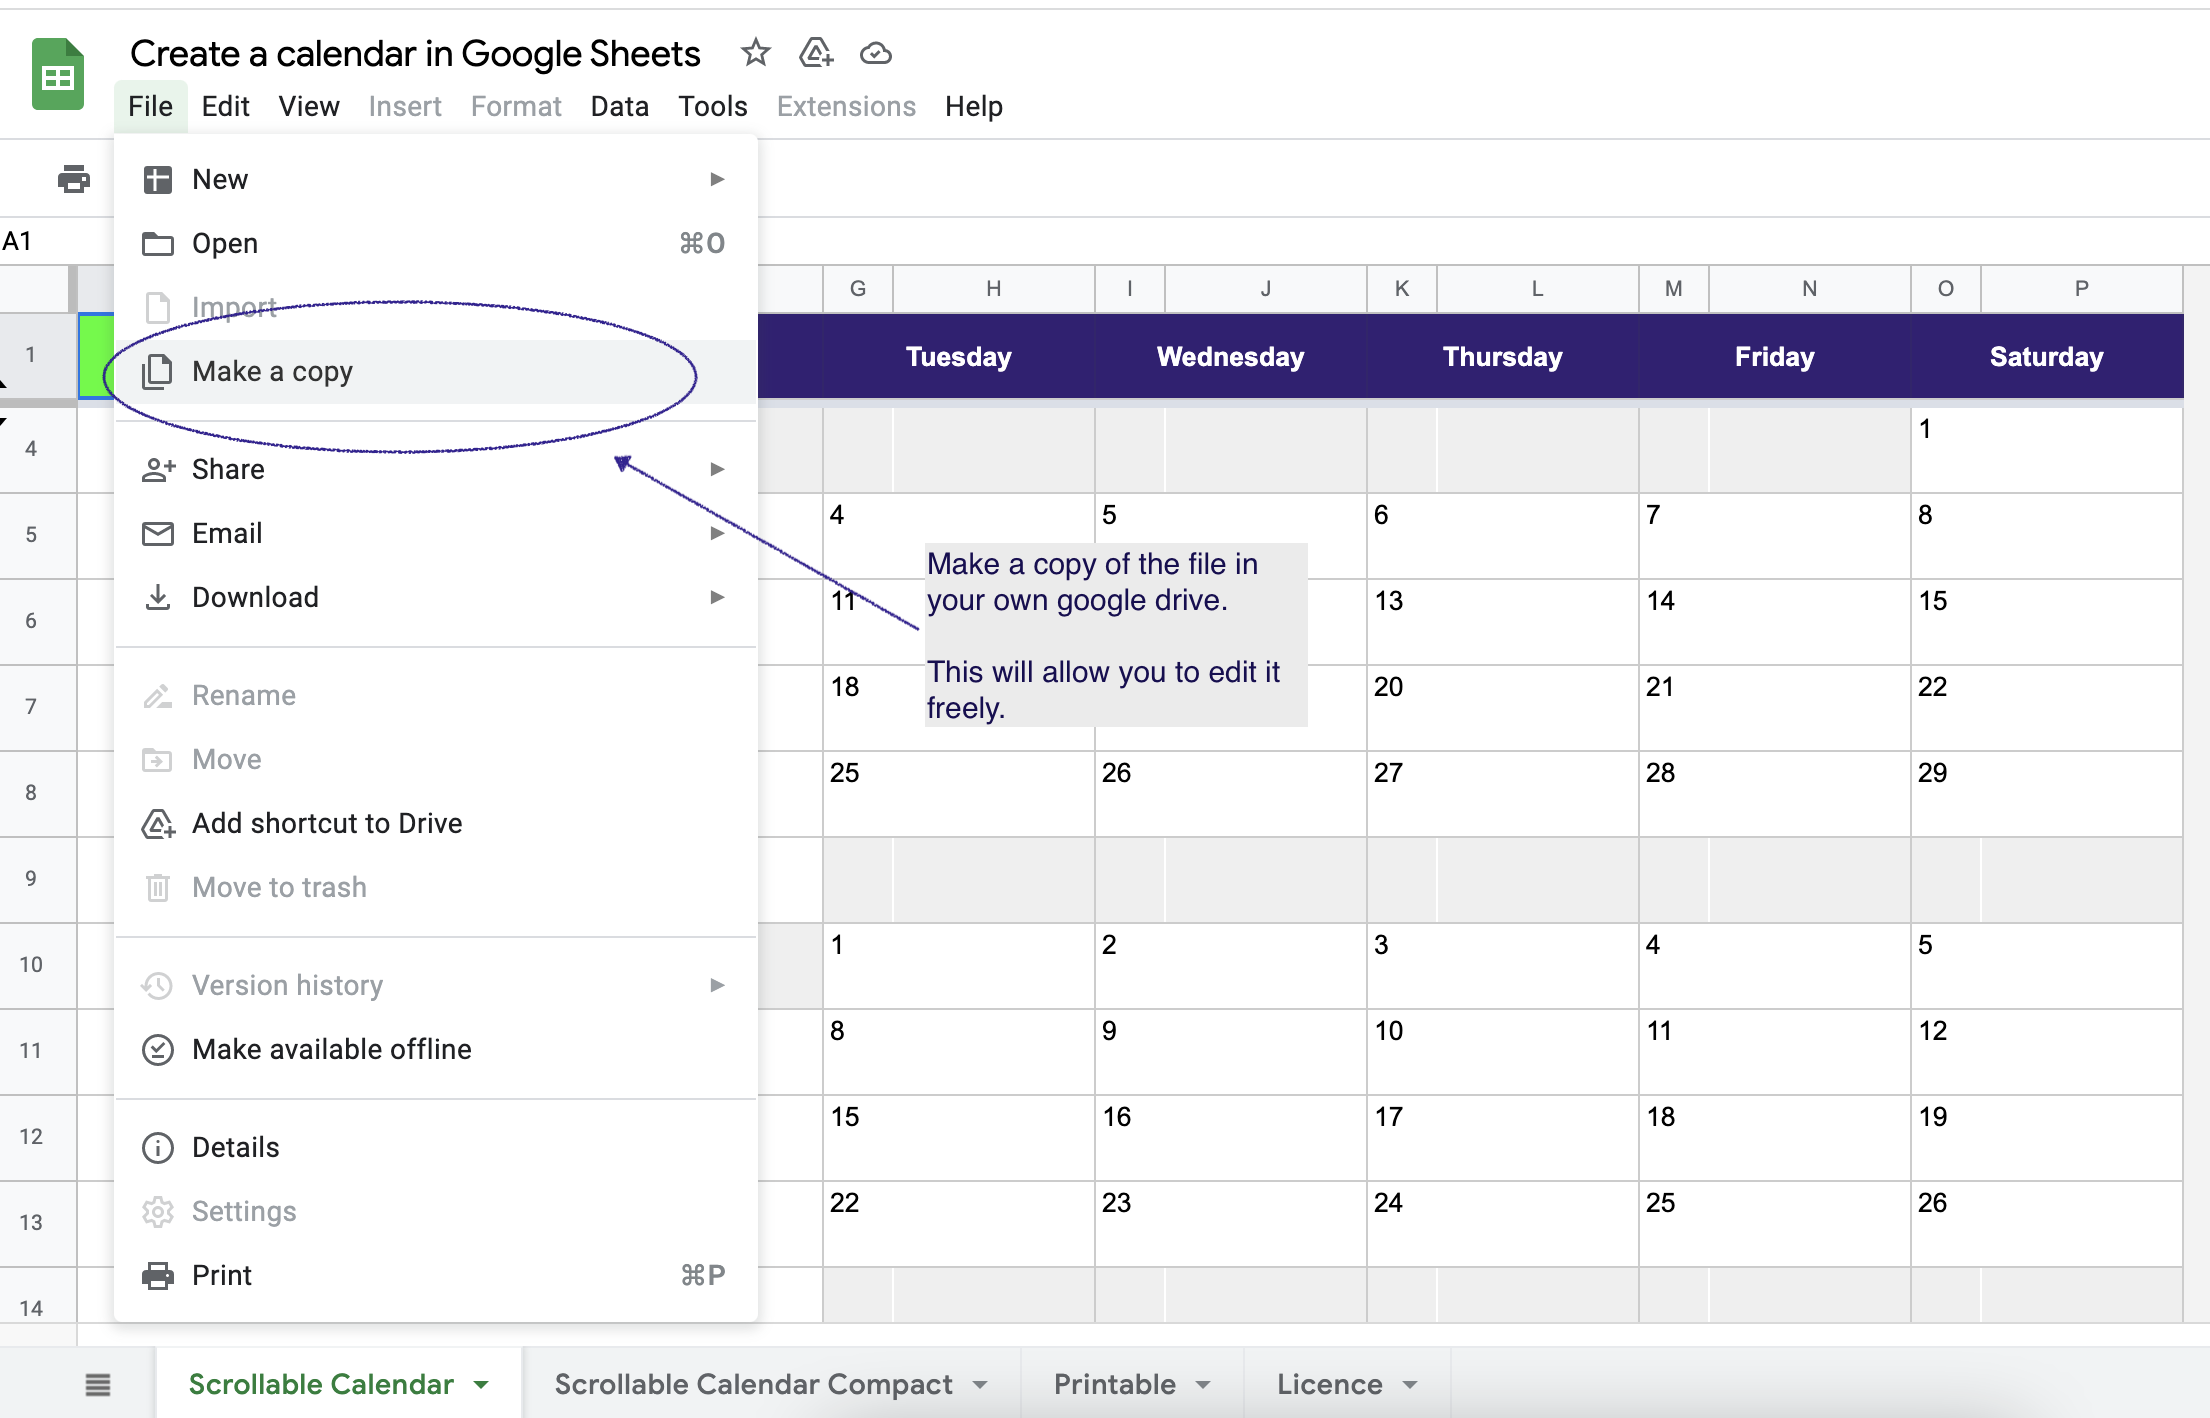Click the Tuesday header cell
The width and height of the screenshot is (2210, 1418).
coord(958,357)
